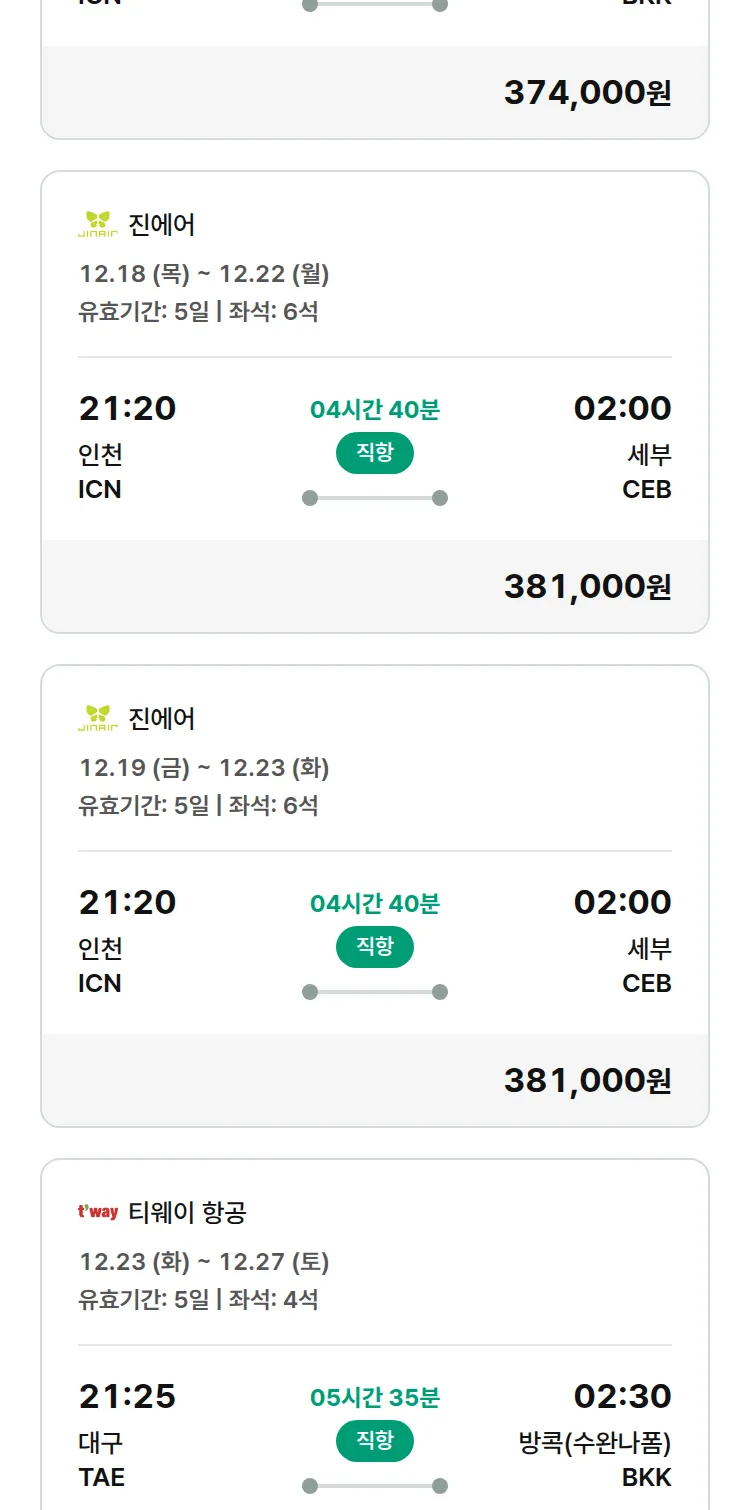This screenshot has width=750, height=1510.
Task: Open the 12.23 (화) ~ 12.27 (토) date range
Action: coord(204,1261)
